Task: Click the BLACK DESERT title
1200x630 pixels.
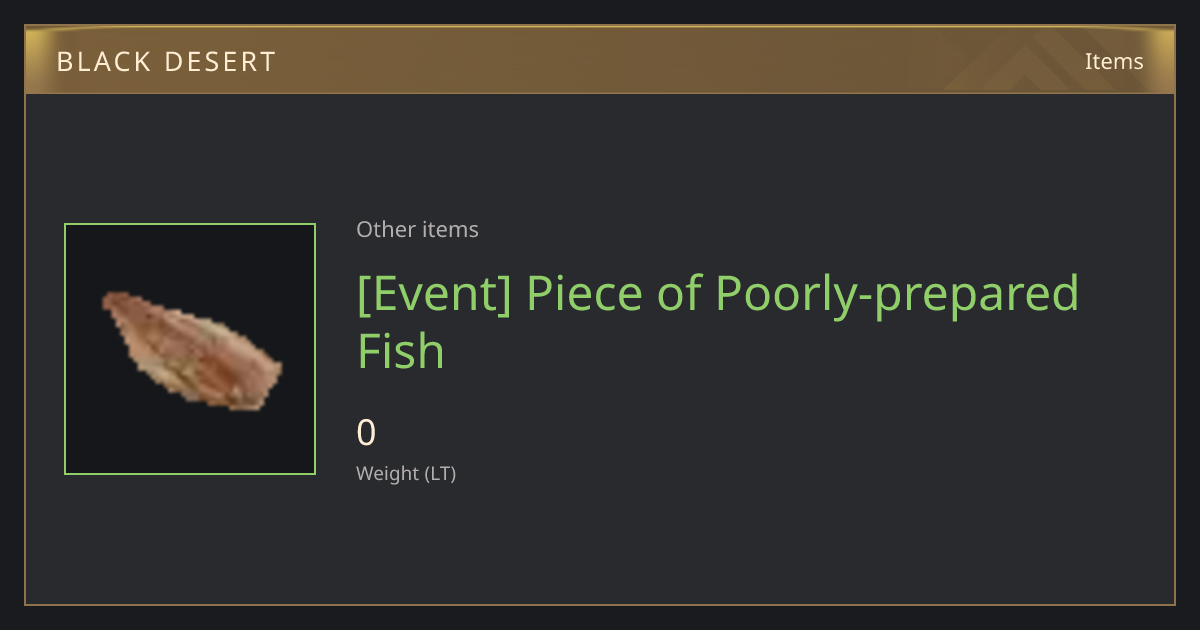Action: 166,62
